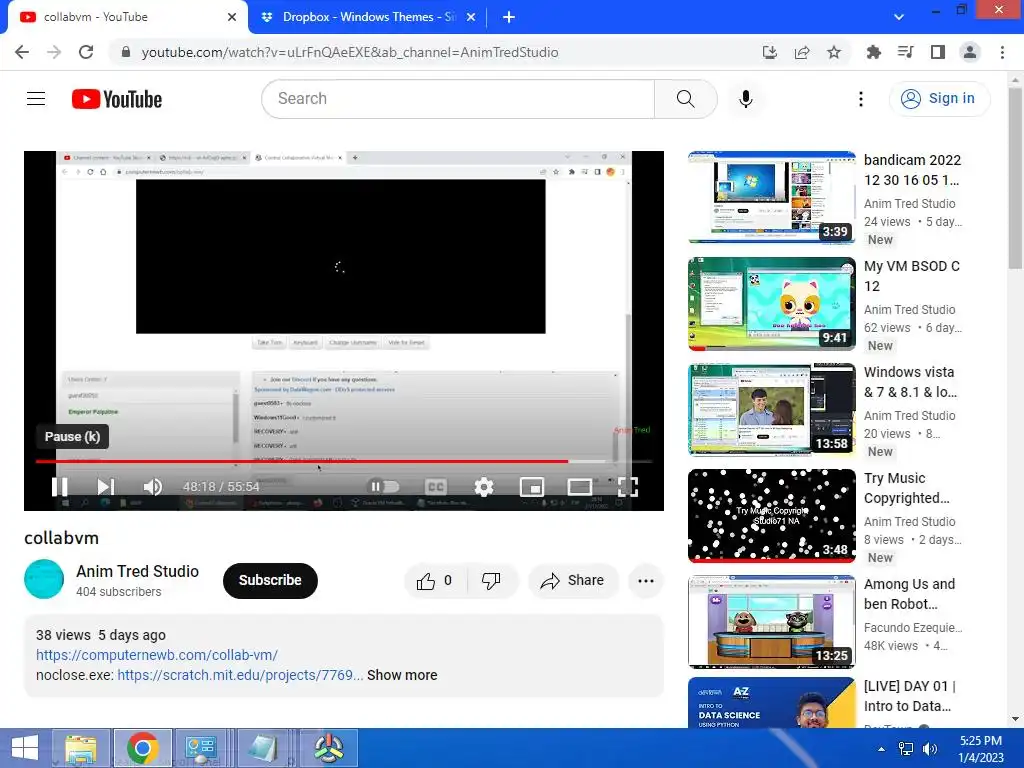Go to the YouTube home logo

[x=117, y=99]
